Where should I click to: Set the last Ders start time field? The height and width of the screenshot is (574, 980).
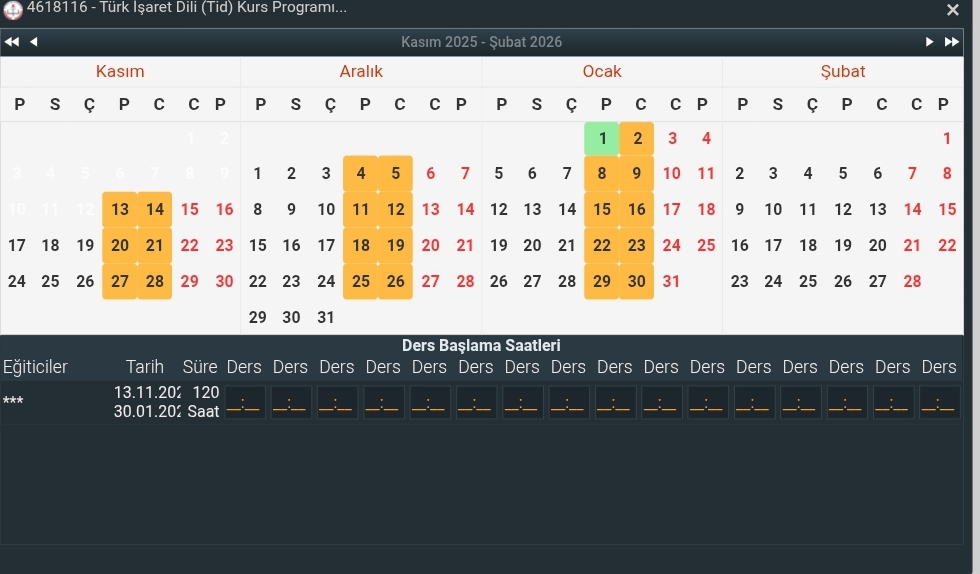tap(939, 402)
